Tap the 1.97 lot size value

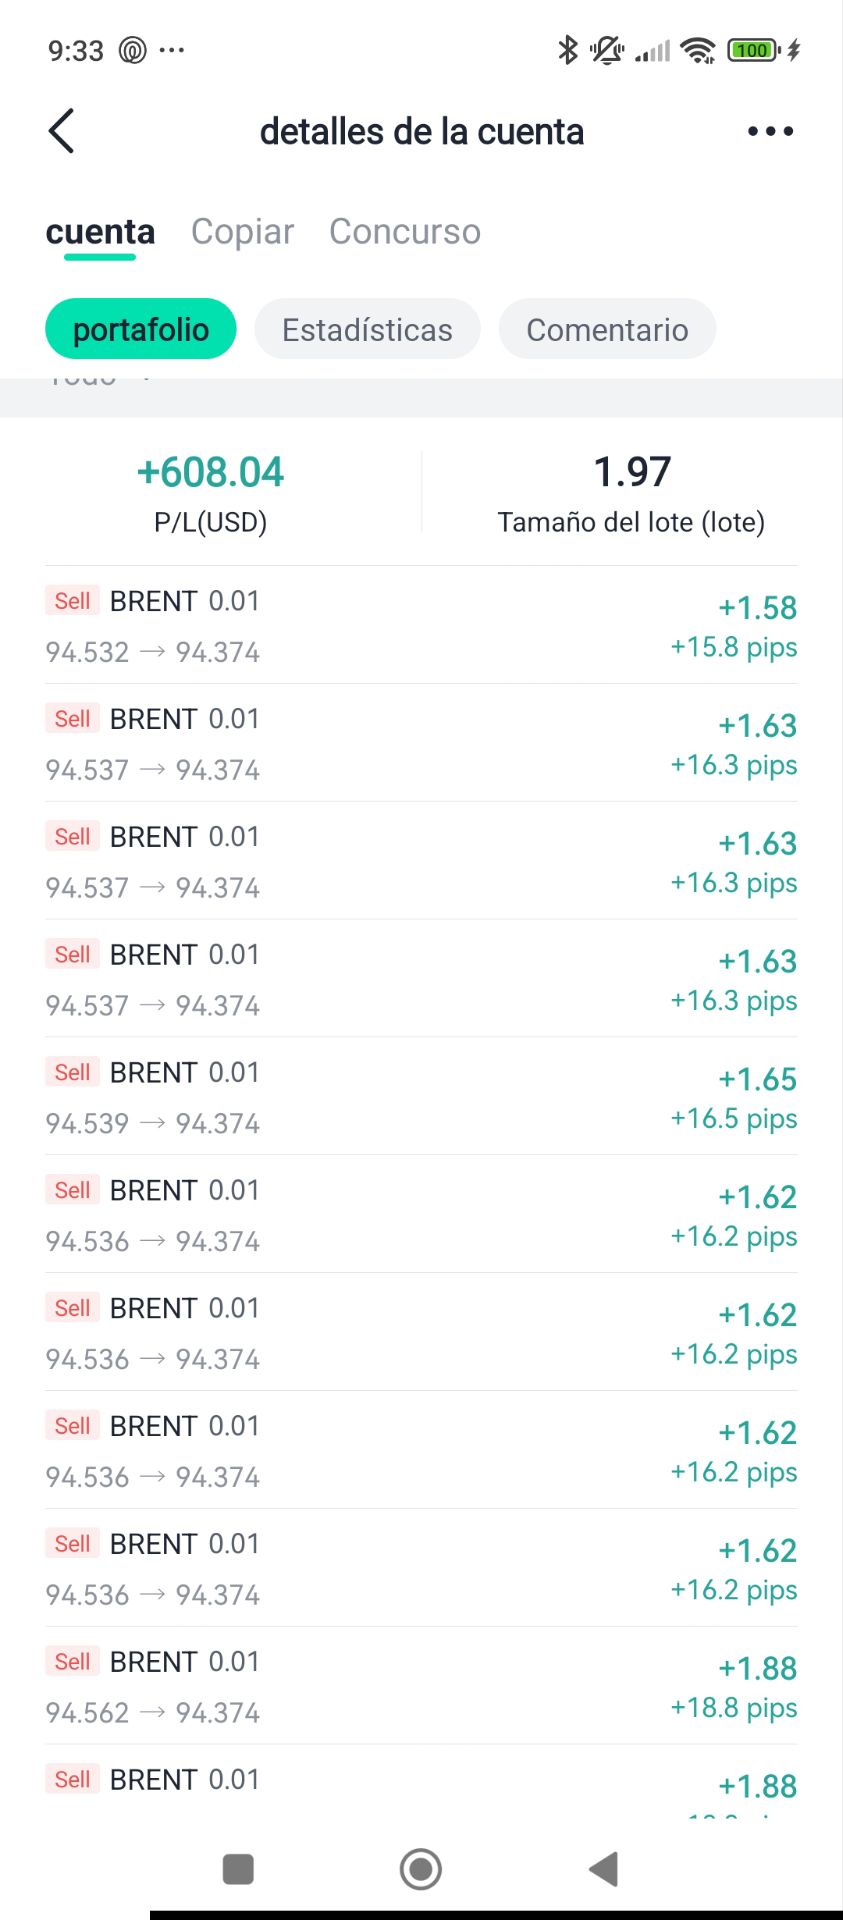(x=631, y=472)
